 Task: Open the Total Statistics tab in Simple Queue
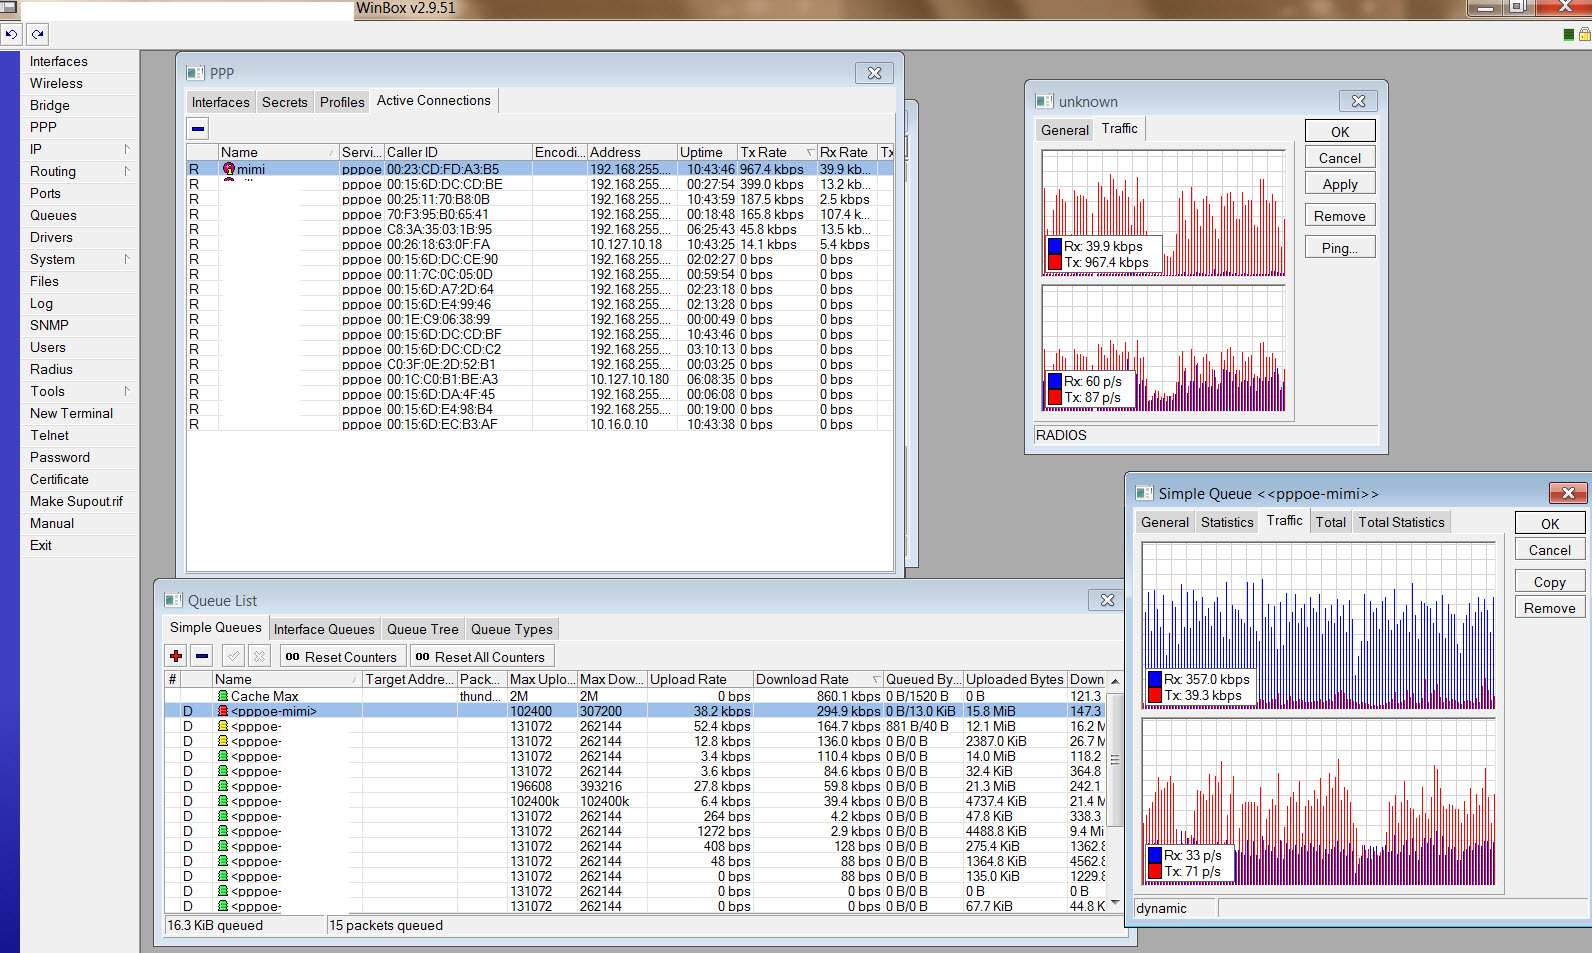click(x=1400, y=522)
